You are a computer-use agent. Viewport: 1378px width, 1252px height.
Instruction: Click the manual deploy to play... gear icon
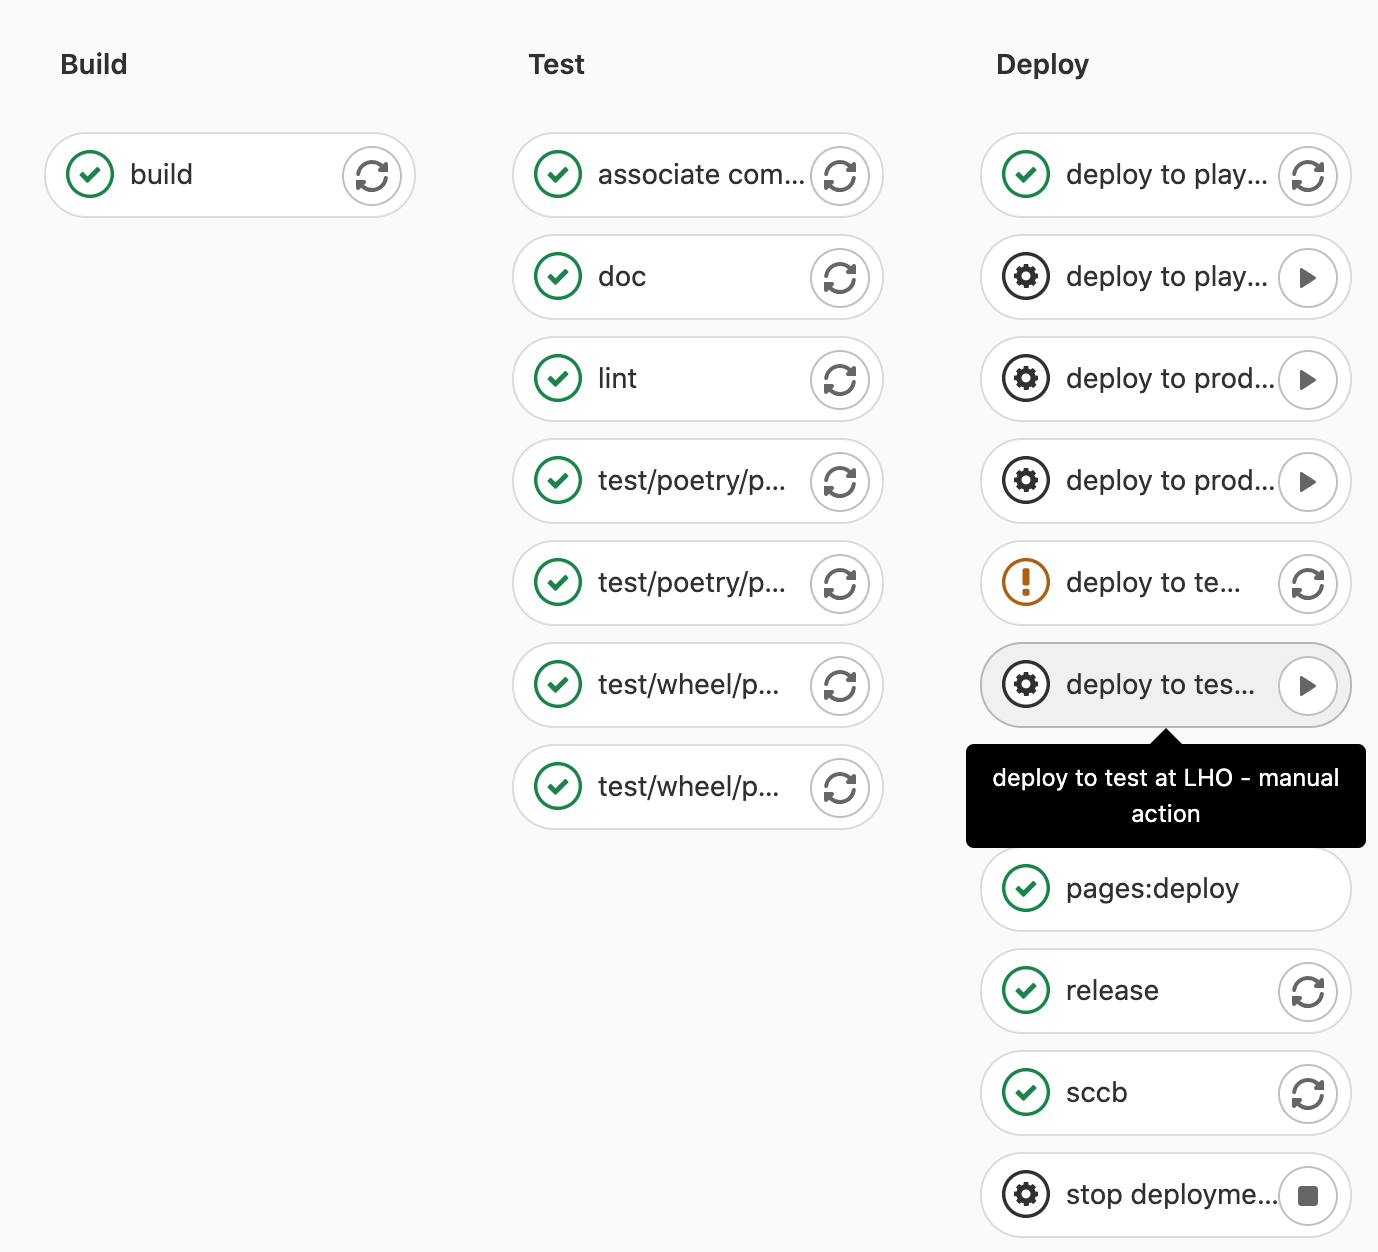click(x=1026, y=277)
